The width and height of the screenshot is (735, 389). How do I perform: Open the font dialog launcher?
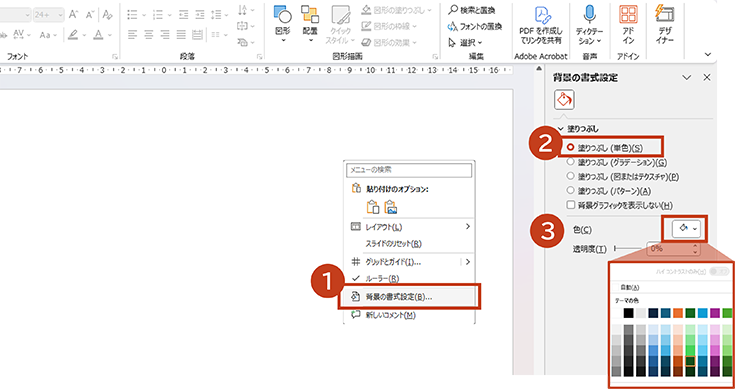114,57
